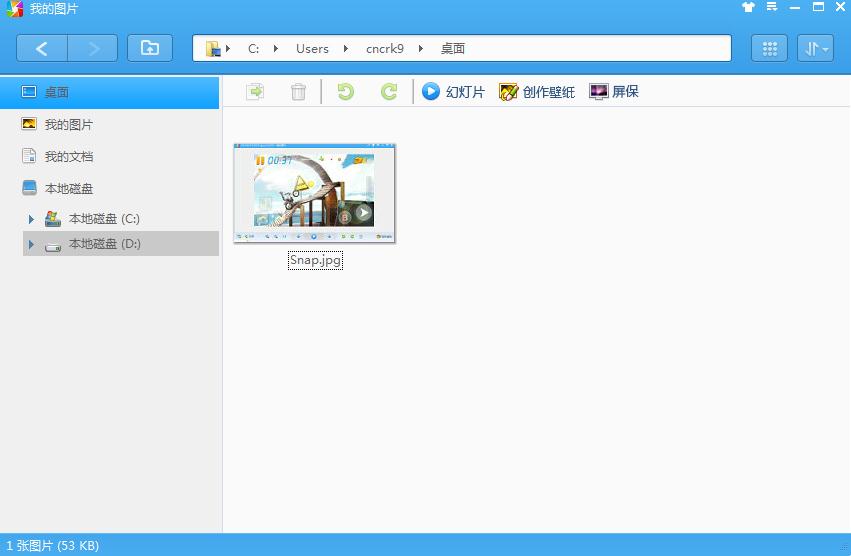Open 本地磁盘 (D:) drive
Viewport: 851px width, 556px height.
pos(104,244)
